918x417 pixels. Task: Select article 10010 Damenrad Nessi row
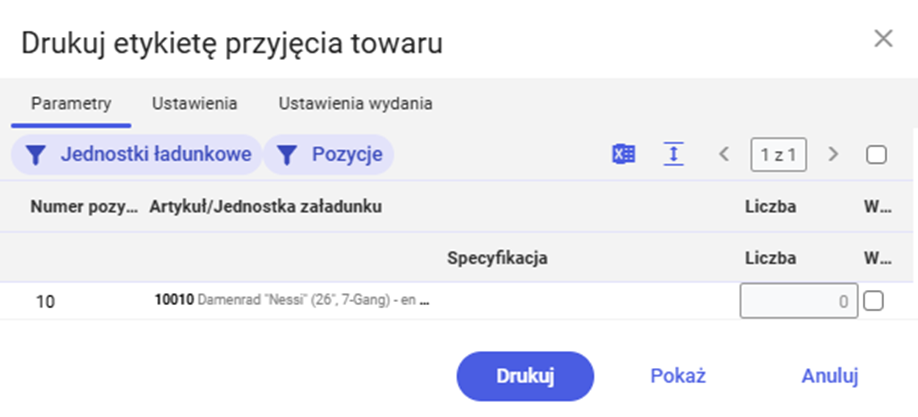(x=292, y=301)
